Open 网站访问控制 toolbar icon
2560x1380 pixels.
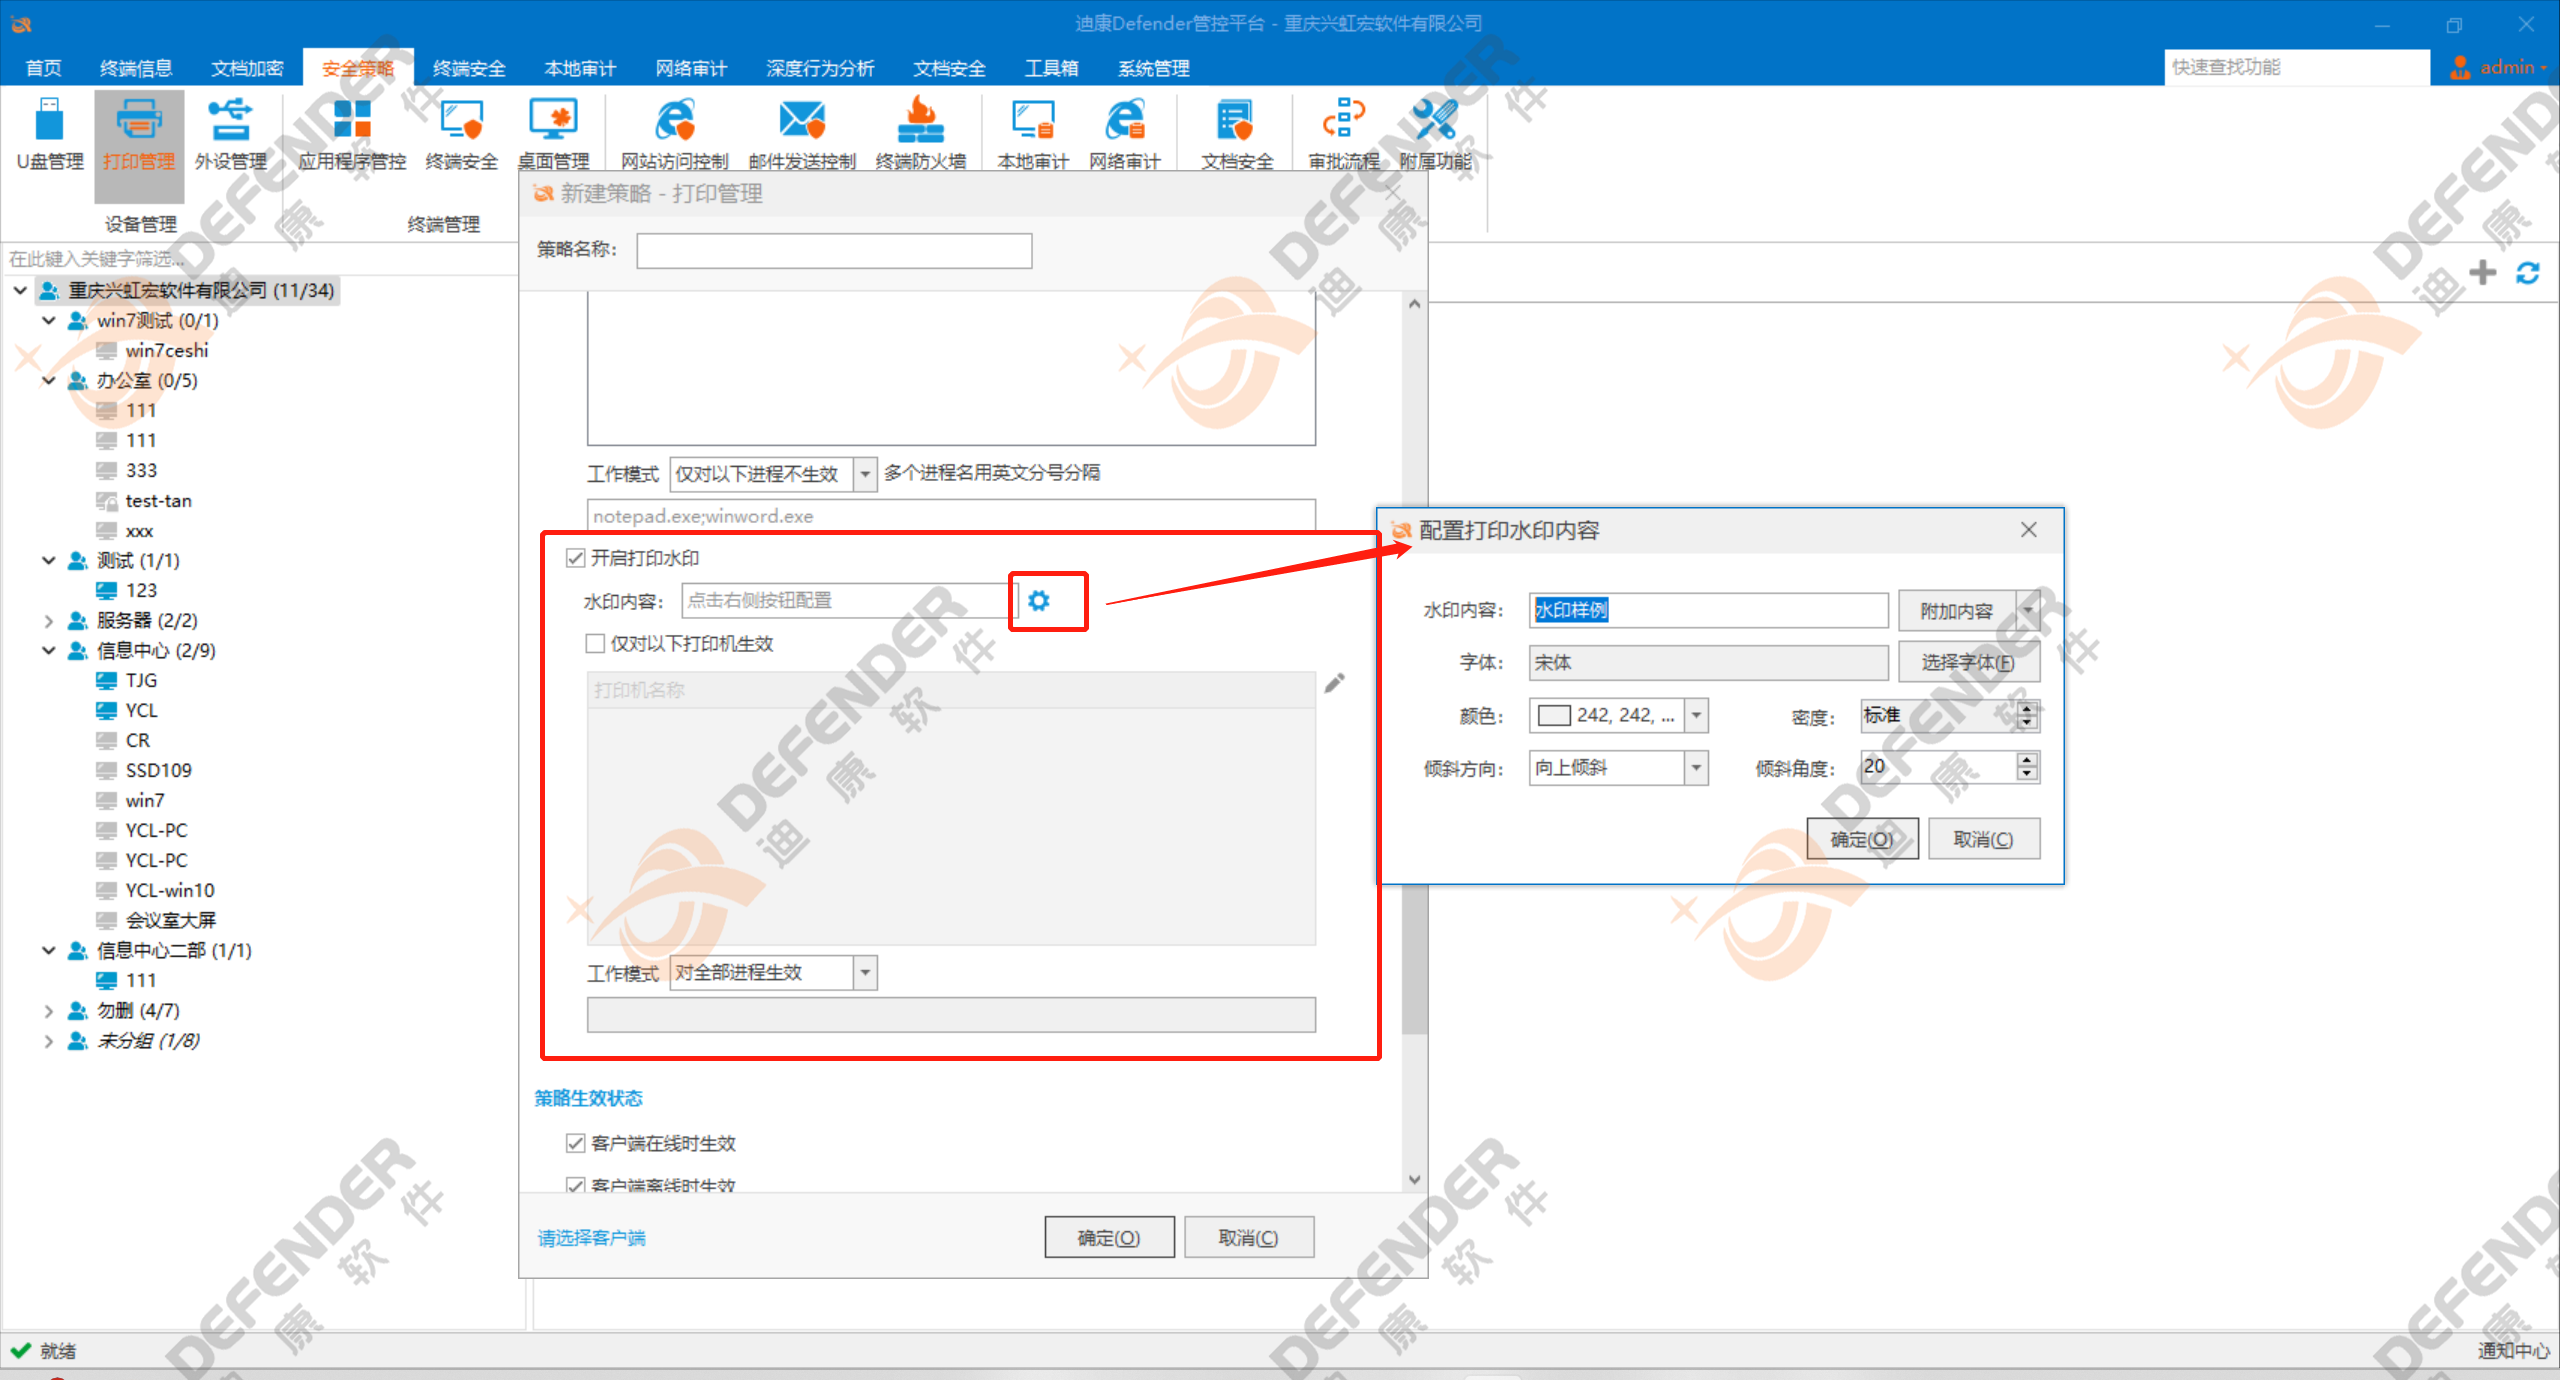(675, 135)
